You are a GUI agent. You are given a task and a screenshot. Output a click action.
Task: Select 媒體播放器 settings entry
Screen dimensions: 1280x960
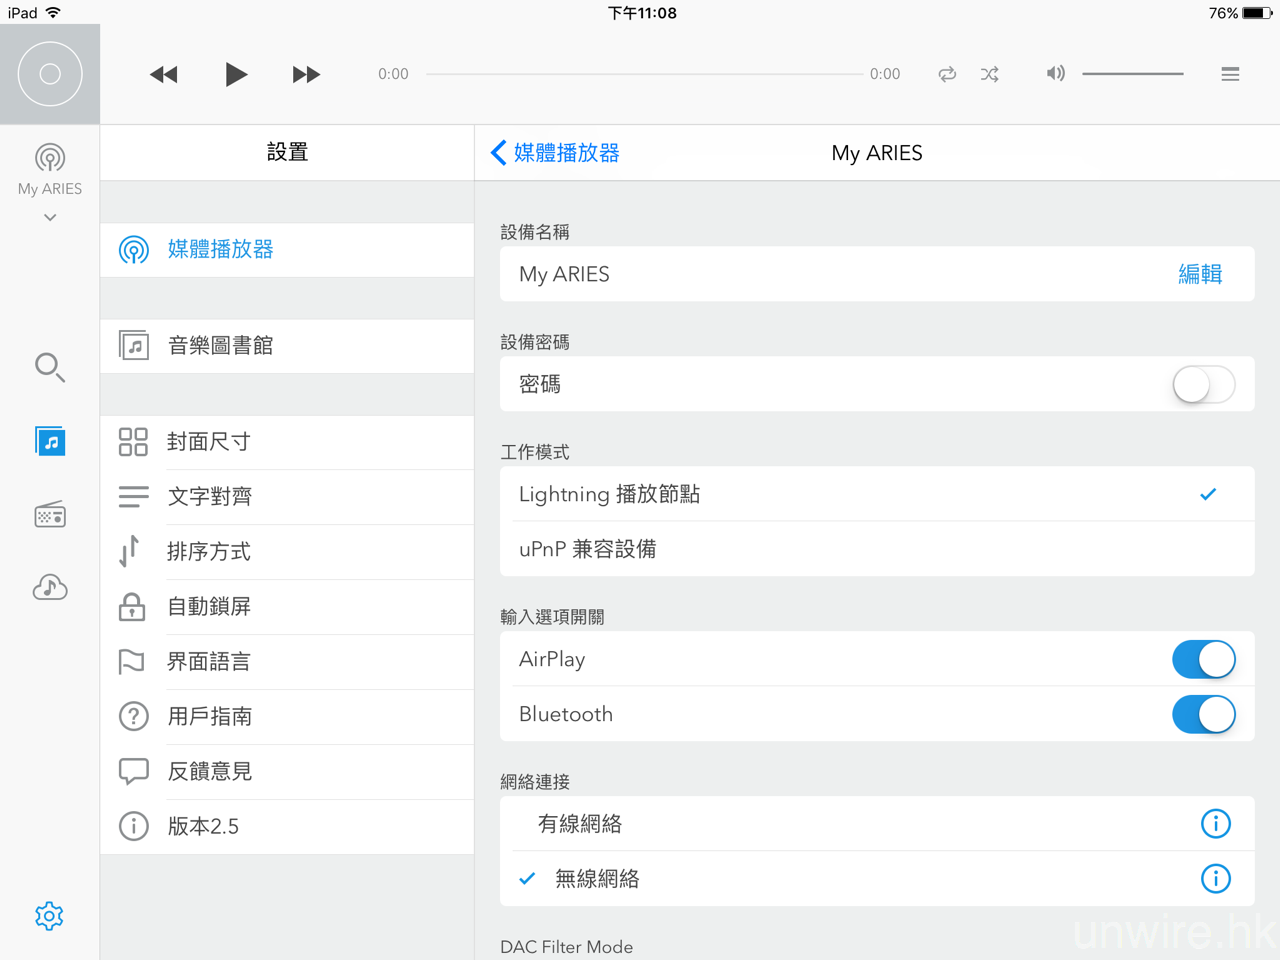(287, 250)
